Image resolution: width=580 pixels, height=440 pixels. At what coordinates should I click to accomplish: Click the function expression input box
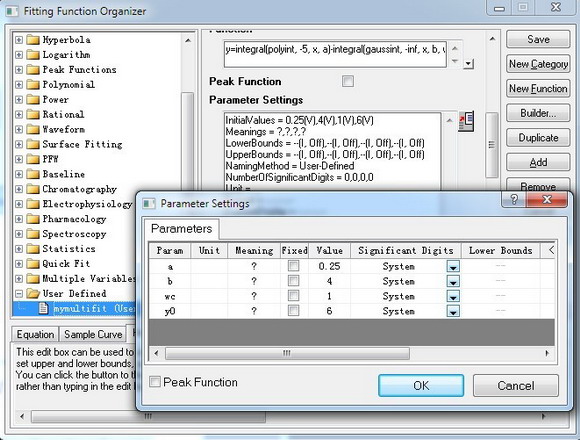pos(335,54)
